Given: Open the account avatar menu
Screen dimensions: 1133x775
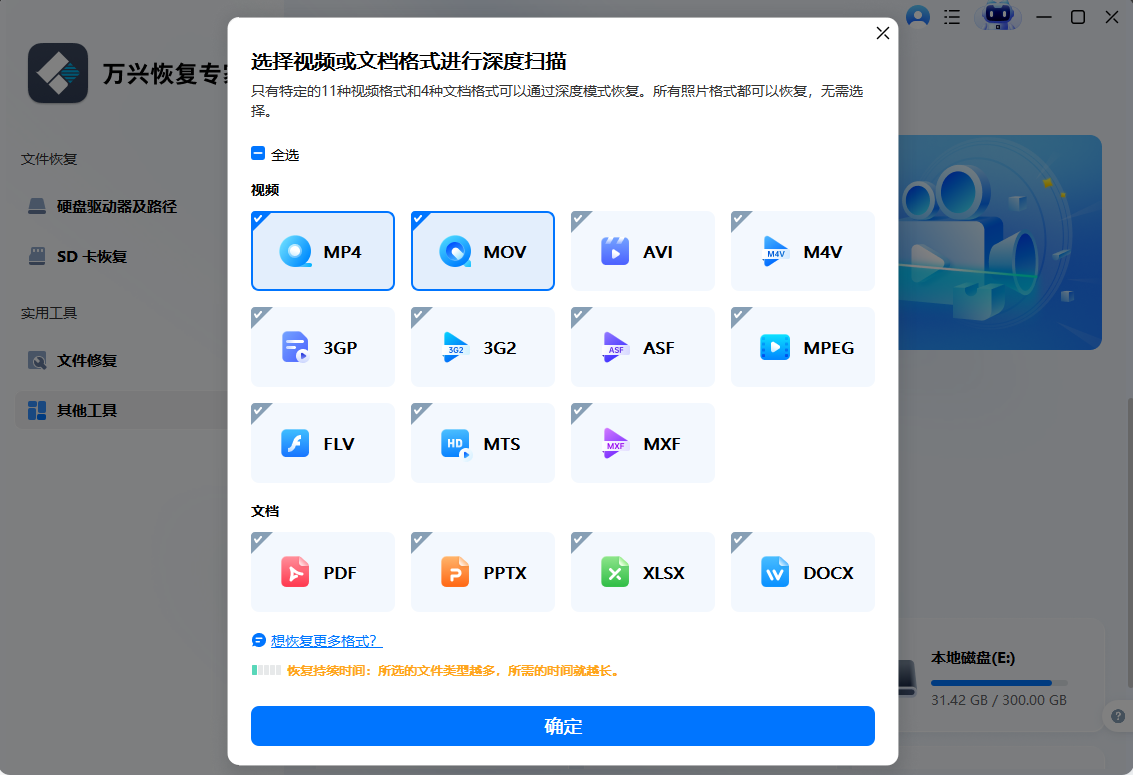Looking at the screenshot, I should [x=918, y=17].
